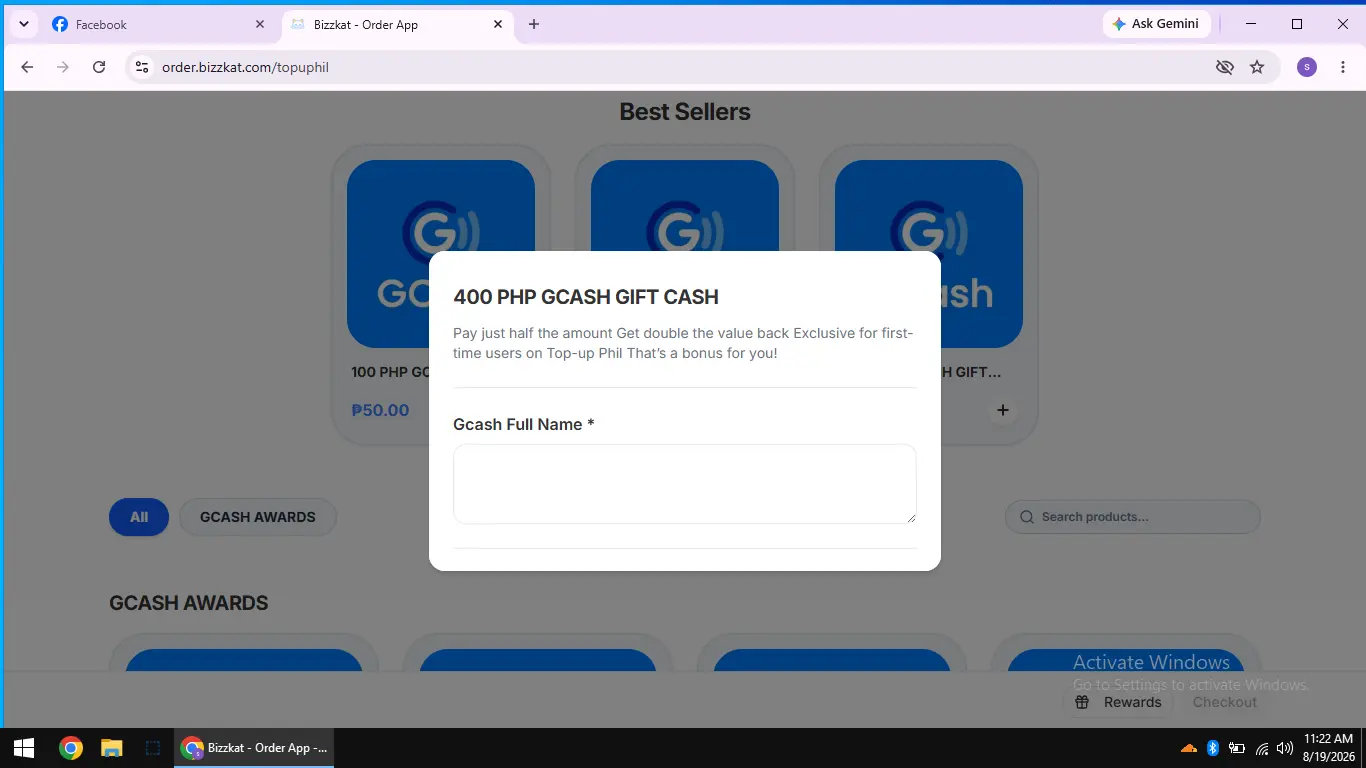
Task: Open File Explorer from the taskbar
Action: coord(111,748)
